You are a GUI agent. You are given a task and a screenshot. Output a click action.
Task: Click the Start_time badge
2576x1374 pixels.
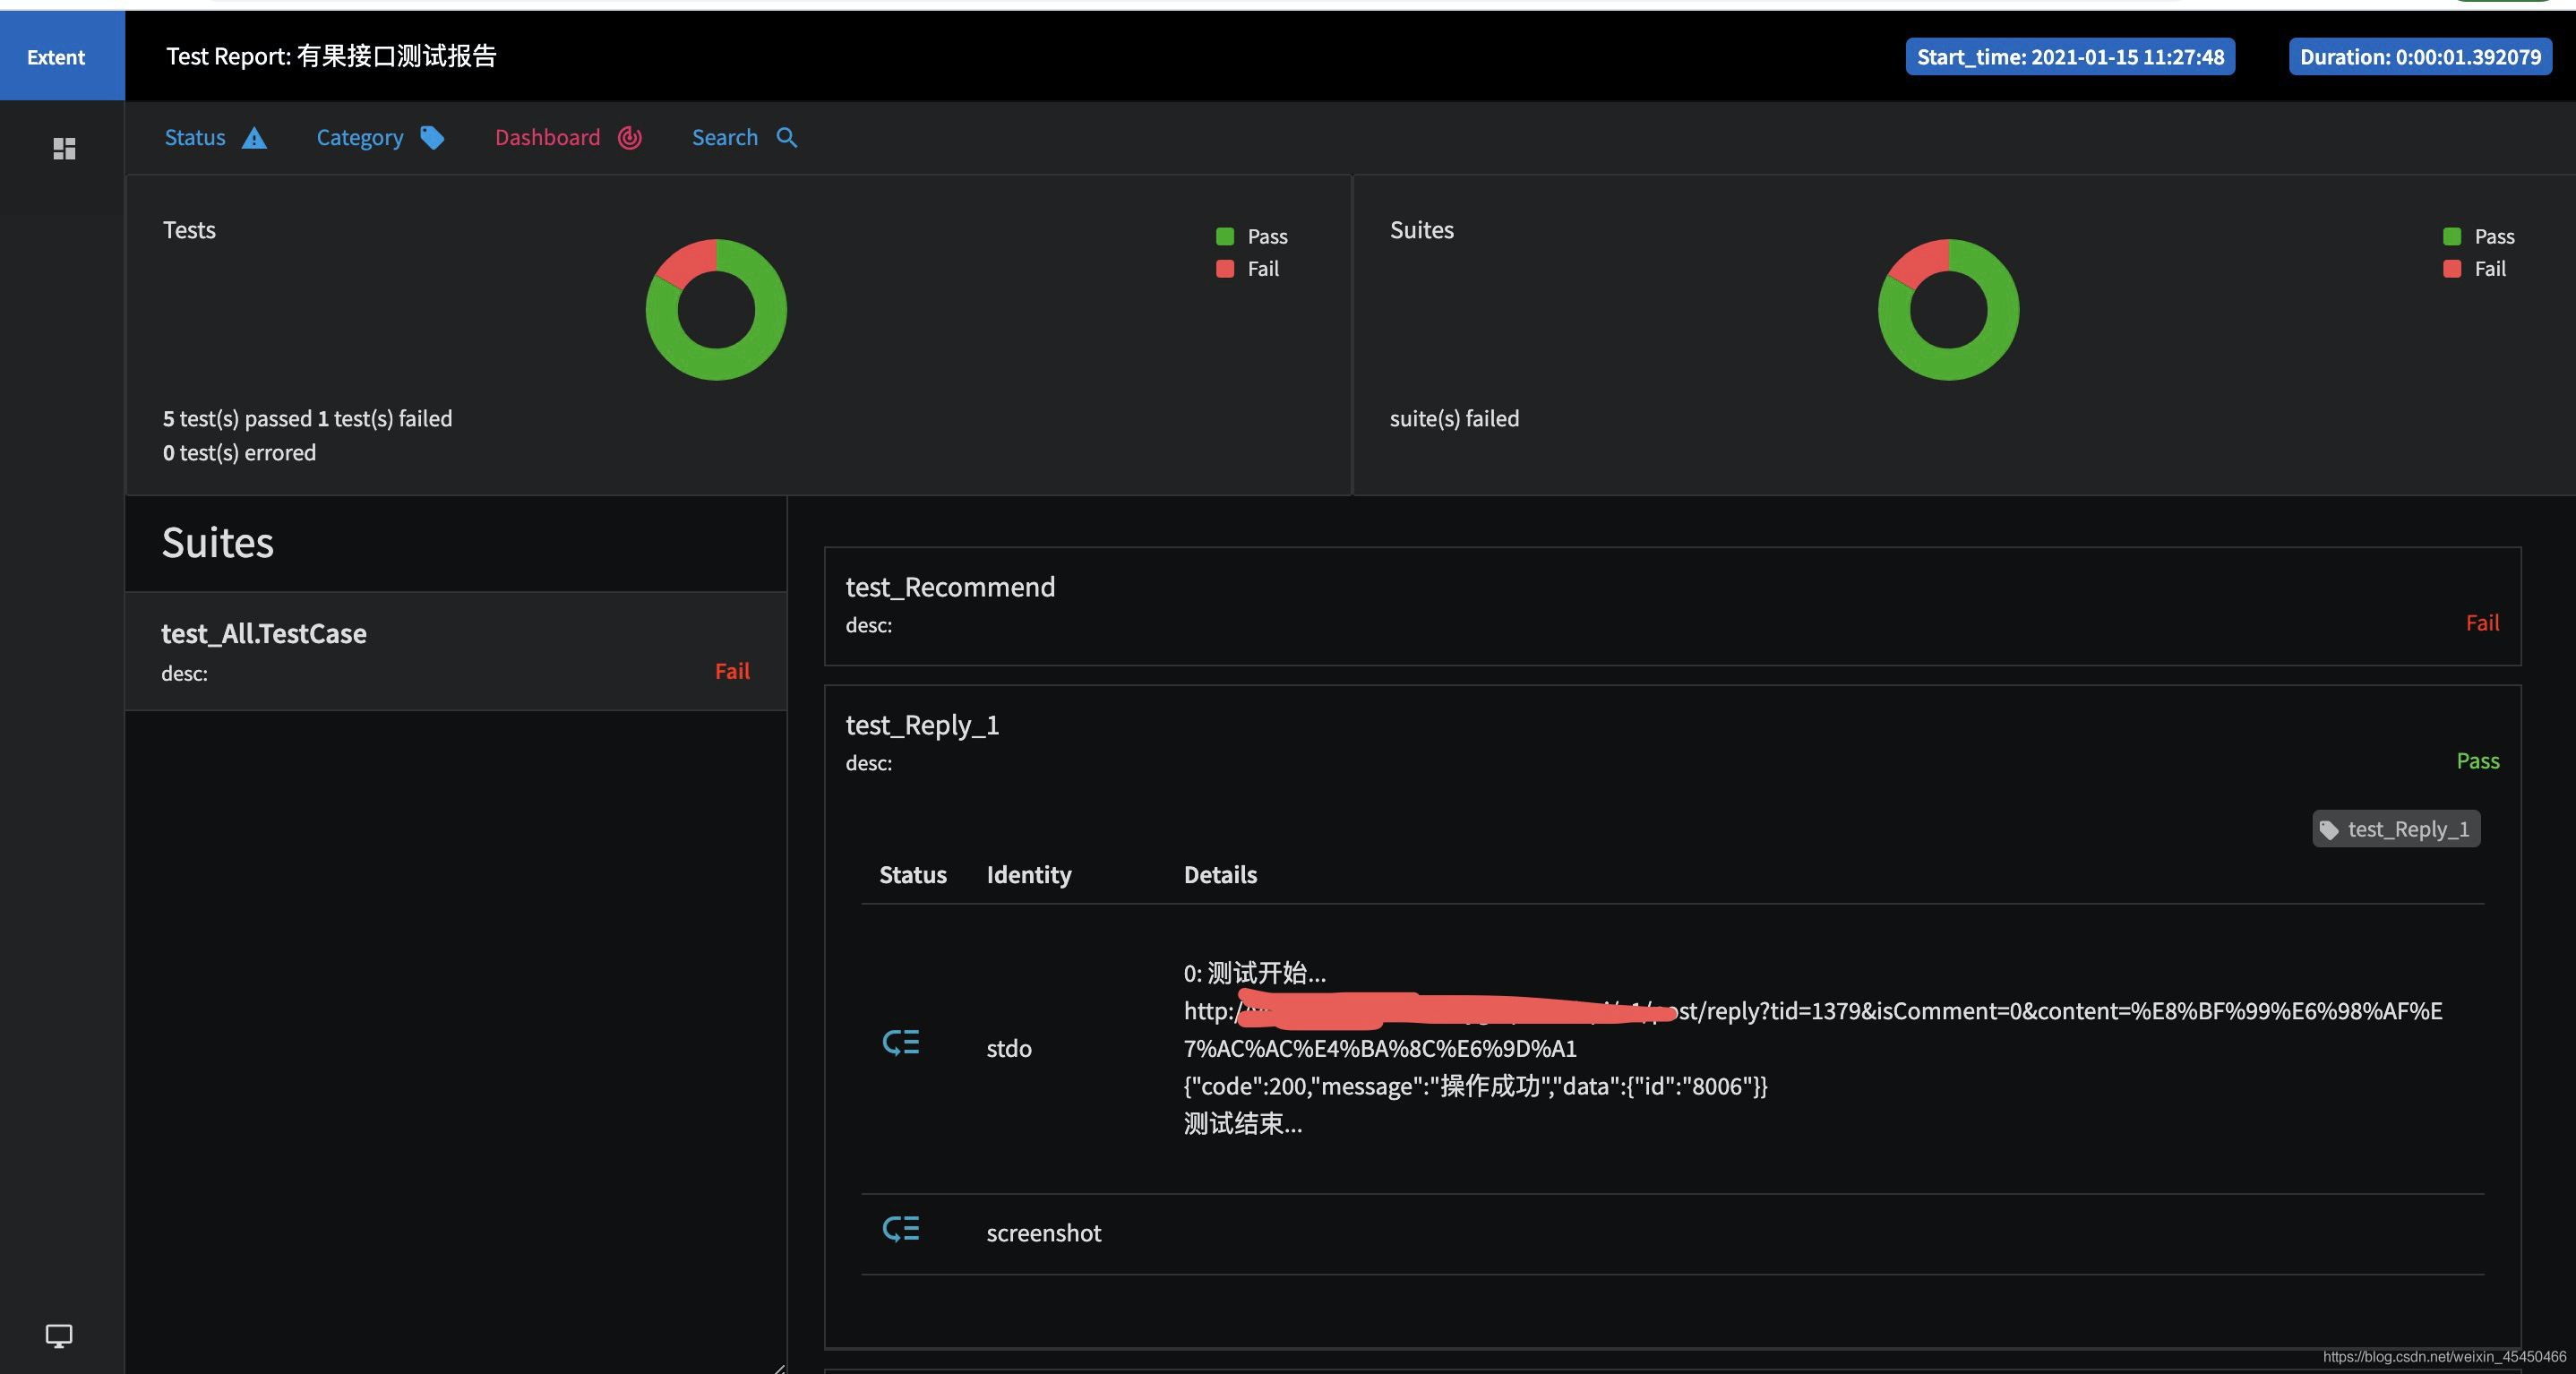[x=2070, y=57]
